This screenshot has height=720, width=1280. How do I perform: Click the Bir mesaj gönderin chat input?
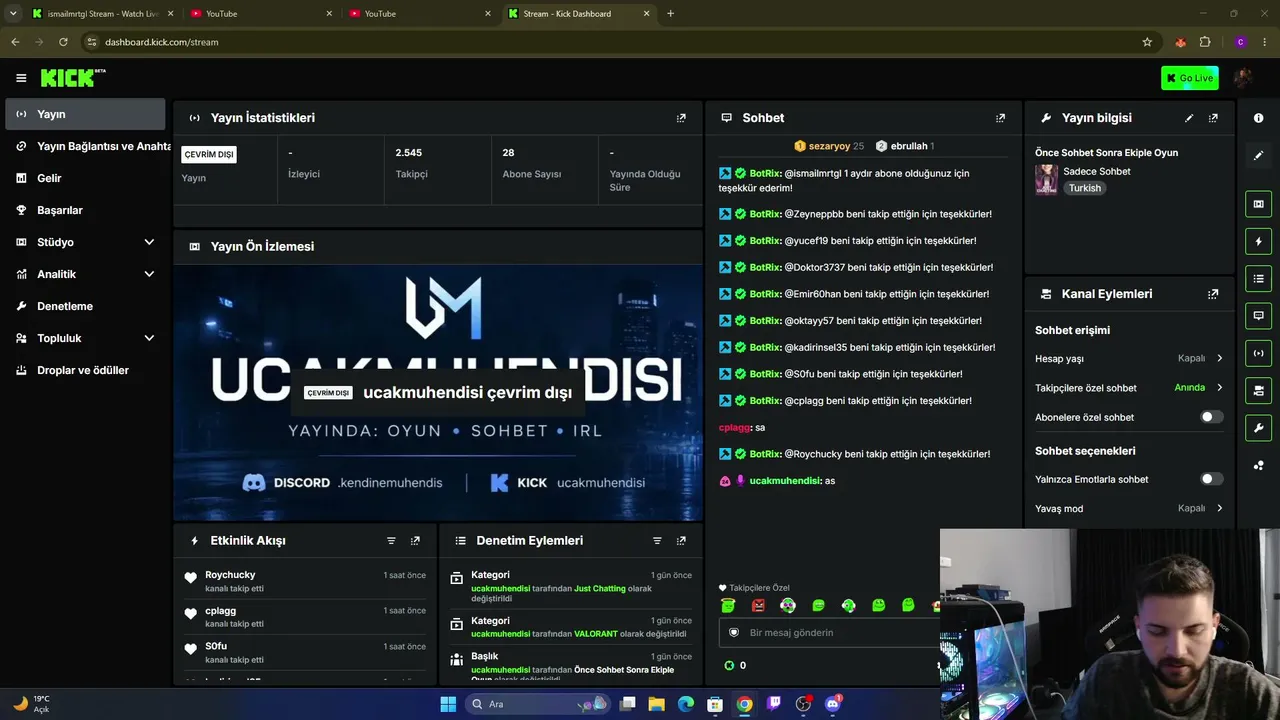tap(830, 633)
